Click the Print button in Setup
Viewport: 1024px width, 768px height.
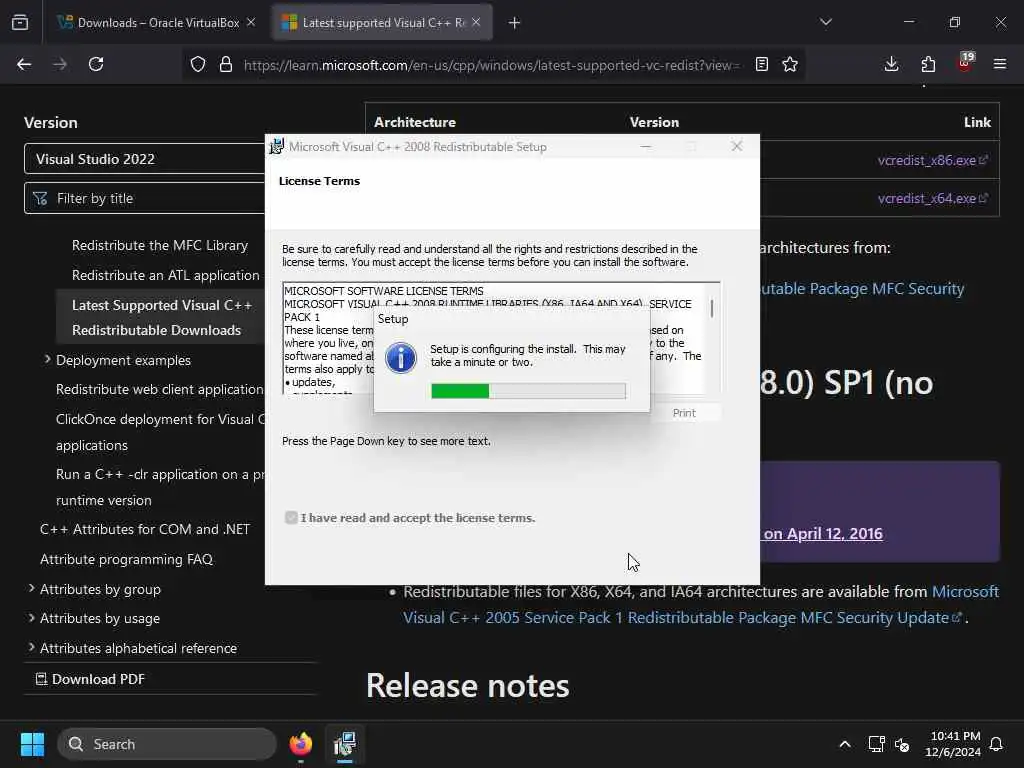pyautogui.click(x=684, y=413)
